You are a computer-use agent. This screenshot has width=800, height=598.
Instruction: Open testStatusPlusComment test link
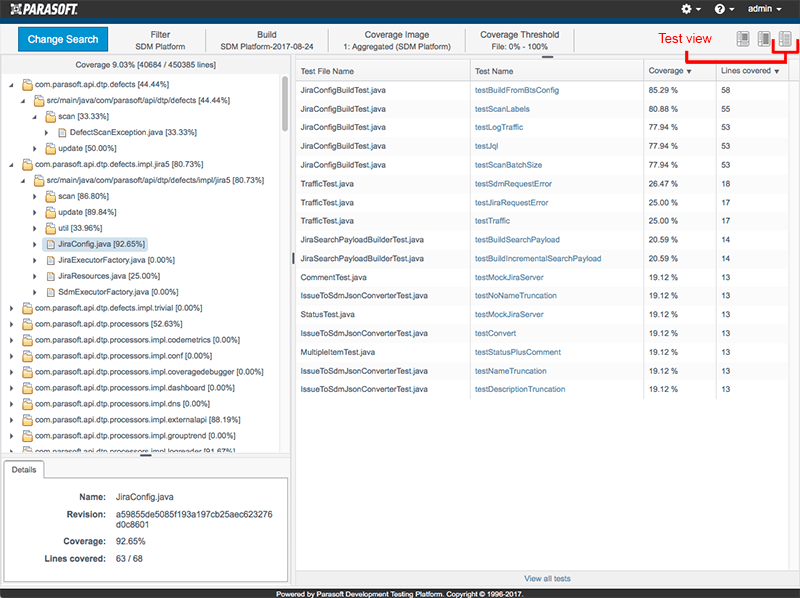518,352
